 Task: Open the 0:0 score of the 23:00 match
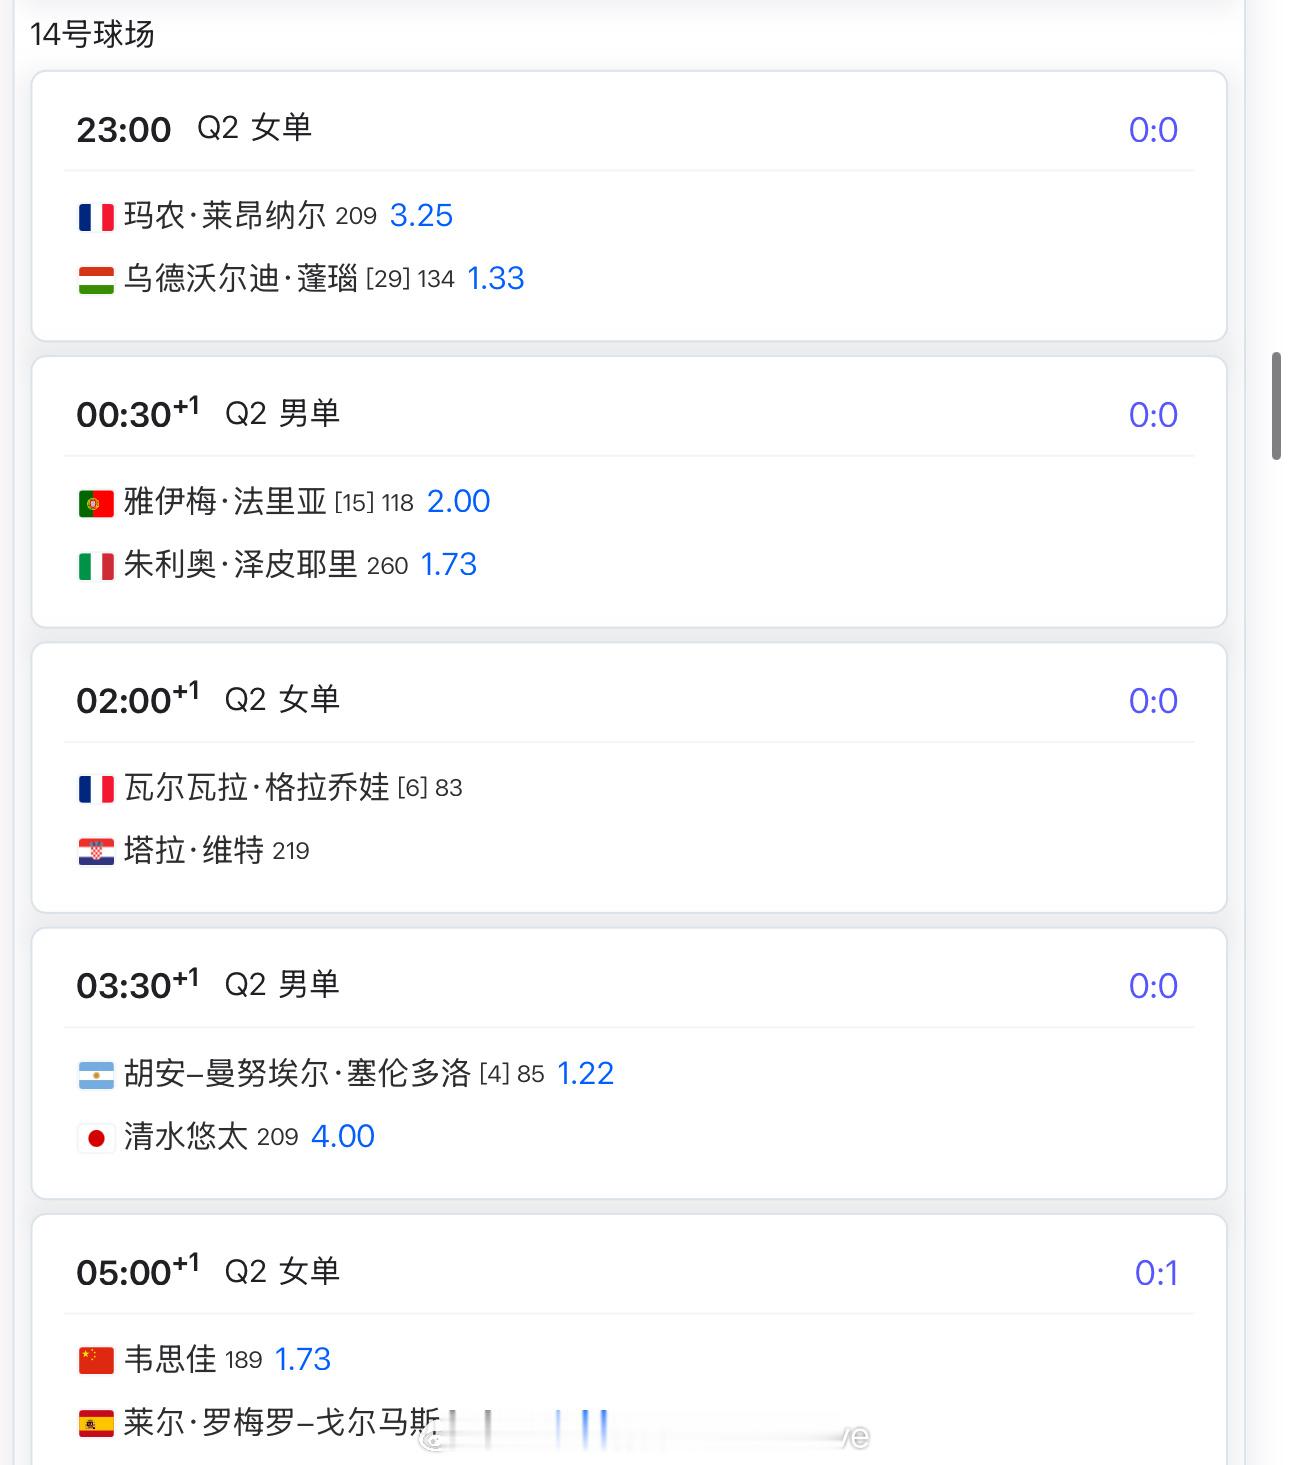(x=1153, y=130)
